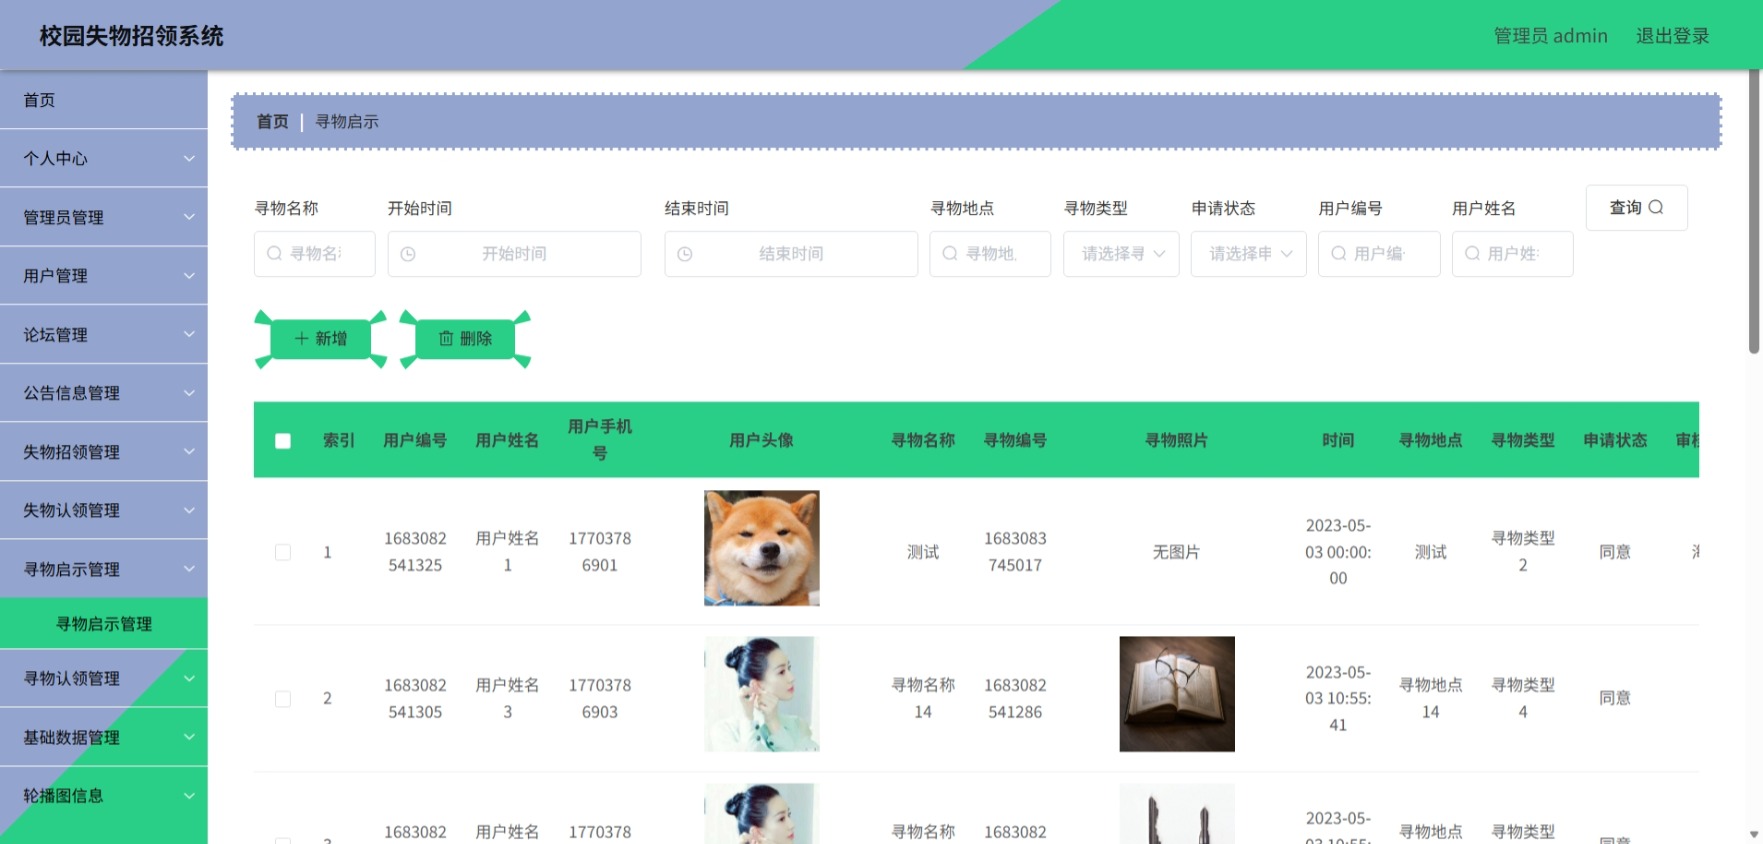Click 寻物名称 14 cell in row 2
Screen dimensions: 1763x844
(x=923, y=699)
